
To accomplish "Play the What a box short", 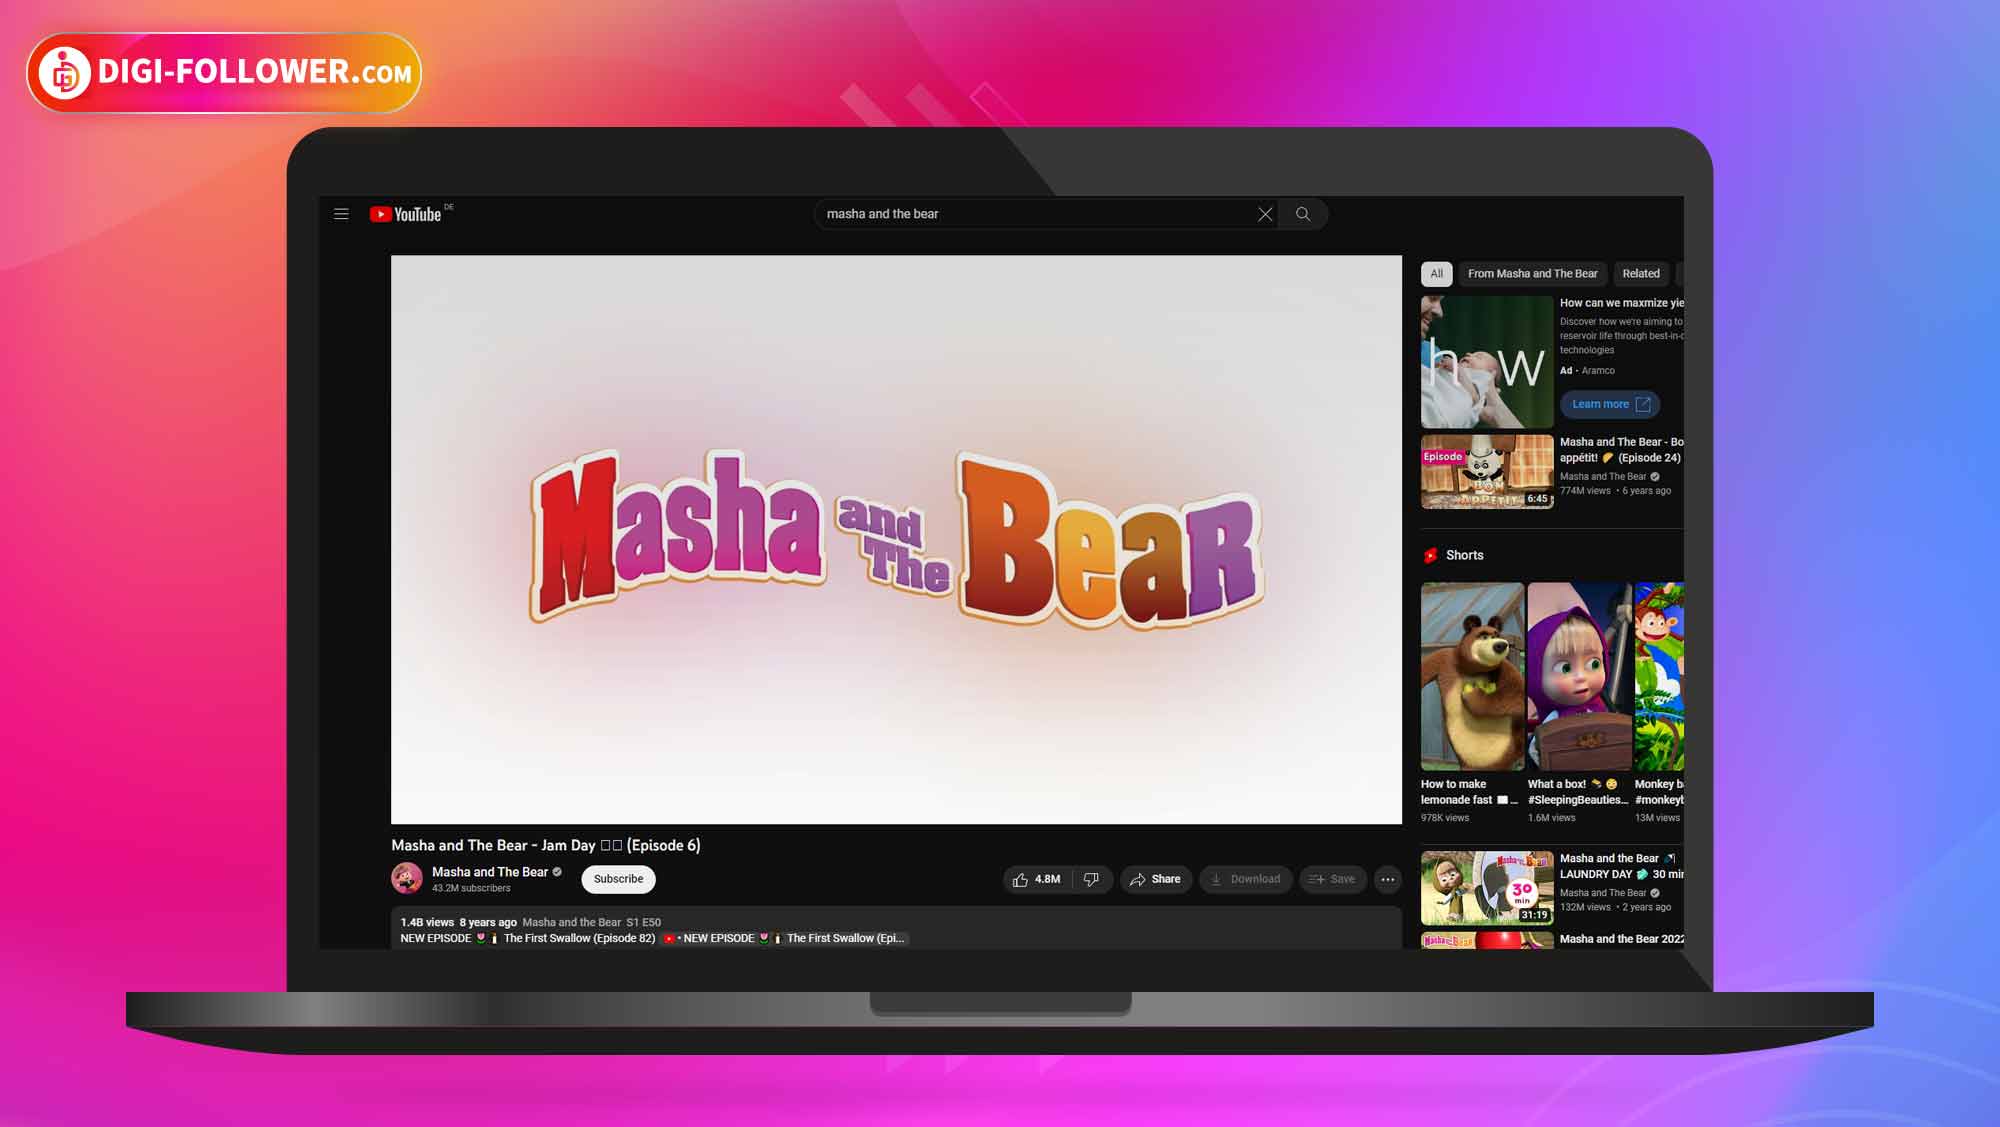I will [1579, 676].
